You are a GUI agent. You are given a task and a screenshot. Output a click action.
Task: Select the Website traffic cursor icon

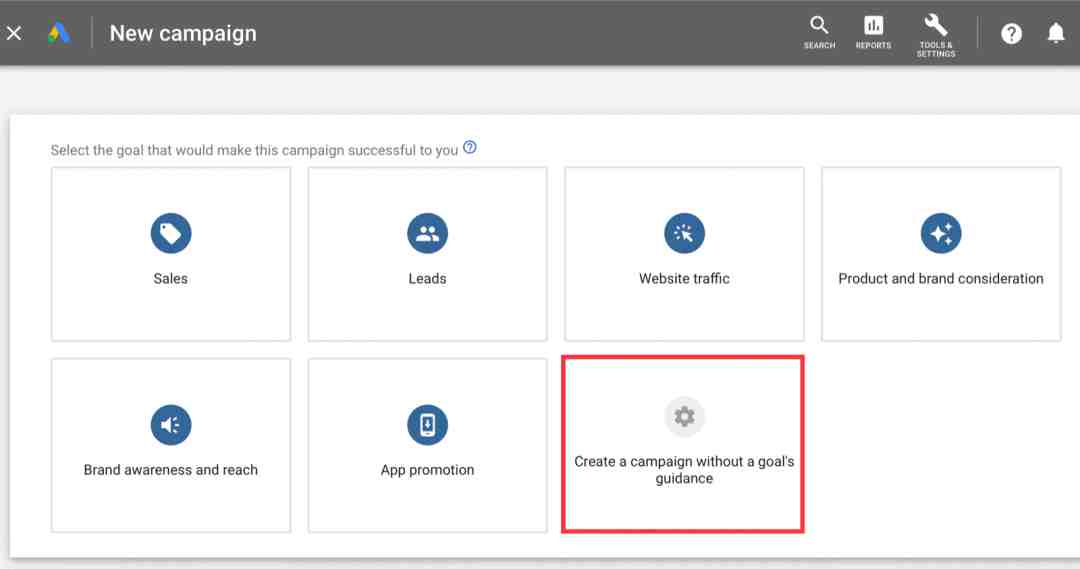click(685, 234)
